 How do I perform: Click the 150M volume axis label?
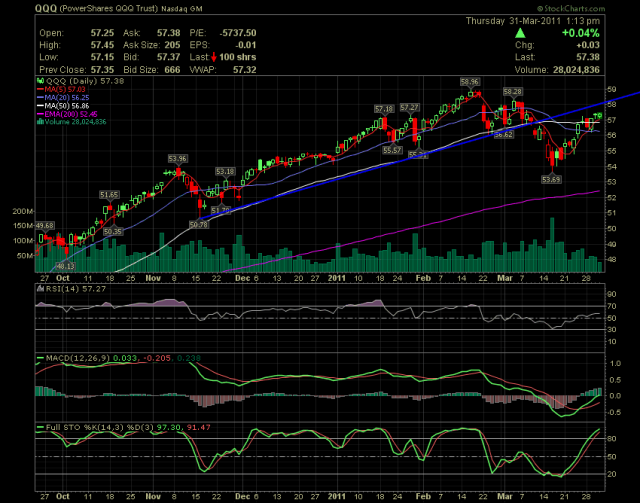pos(24,226)
